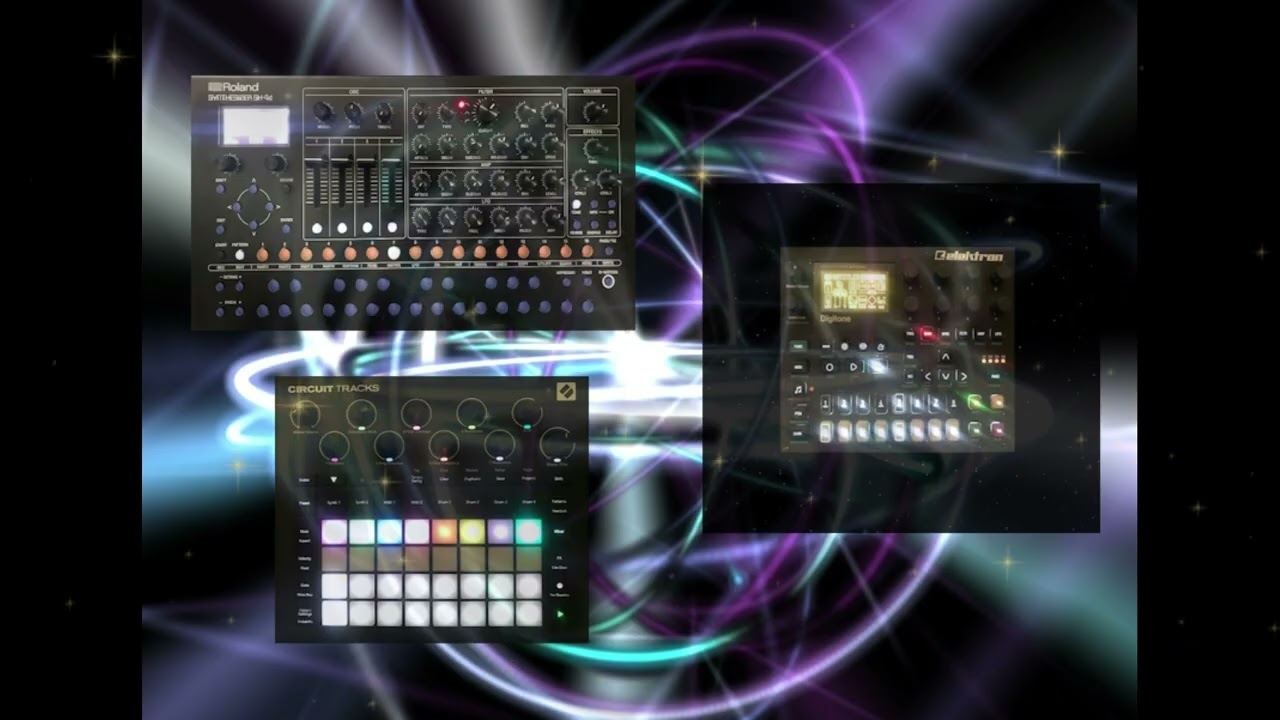Toggle the lit white button in Roland Effects section

tap(576, 204)
